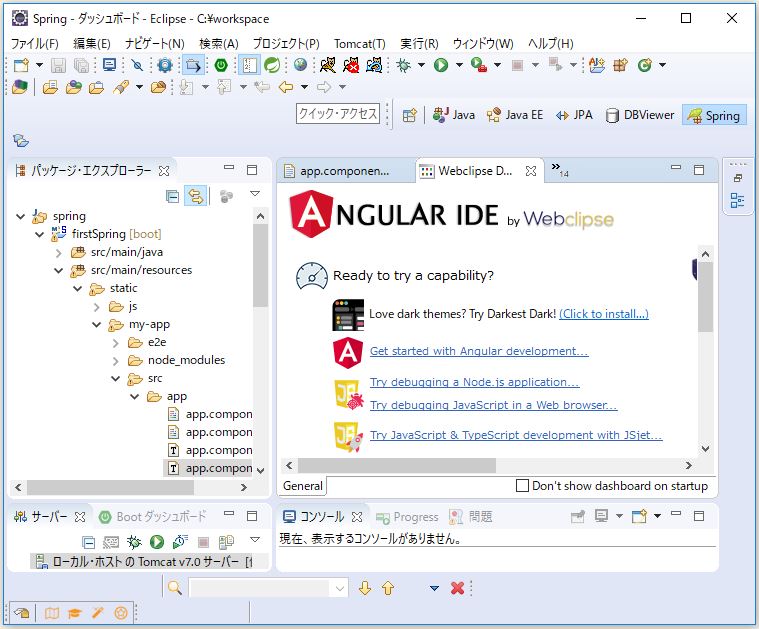The image size is (759, 629).
Task: Click the New wizard toolbar icon
Action: click(21, 65)
